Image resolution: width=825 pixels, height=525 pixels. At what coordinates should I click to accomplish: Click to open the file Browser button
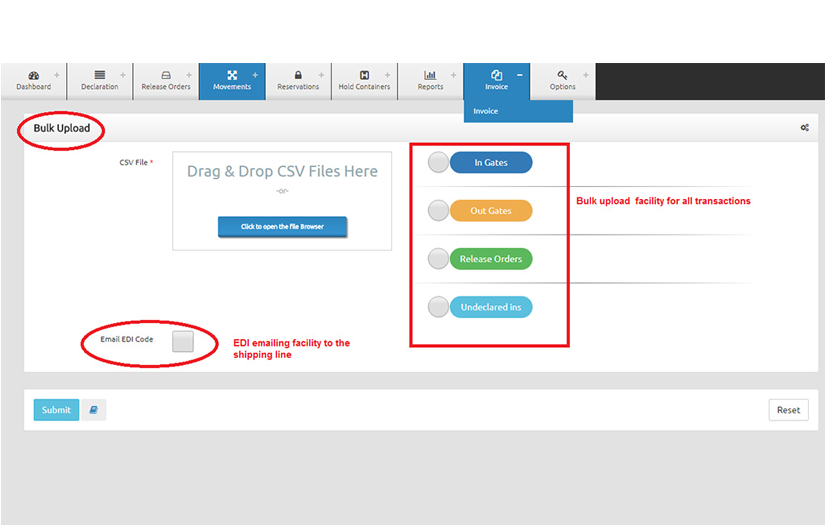tap(283, 227)
